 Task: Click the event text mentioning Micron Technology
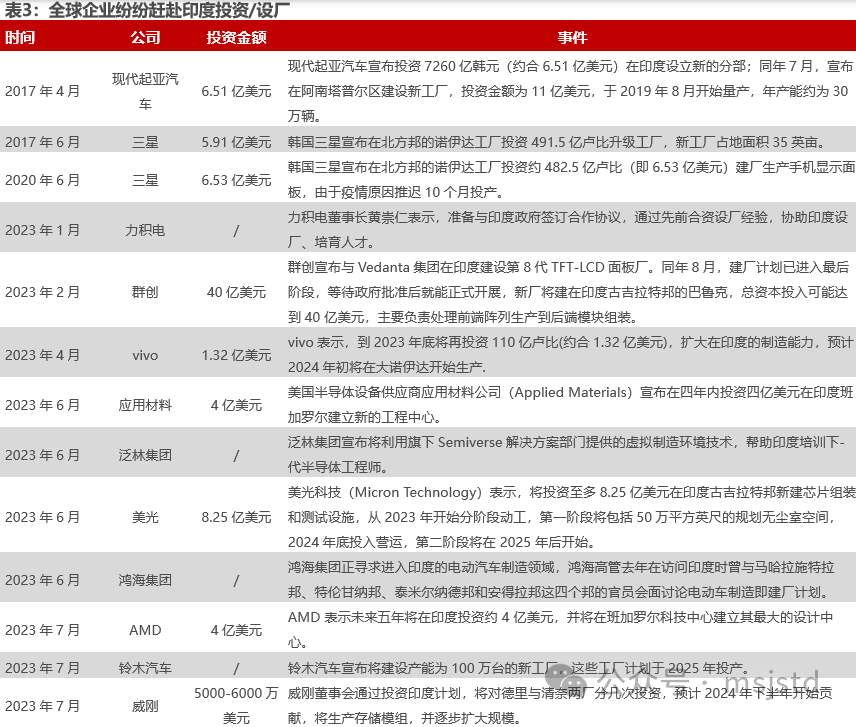[571, 517]
